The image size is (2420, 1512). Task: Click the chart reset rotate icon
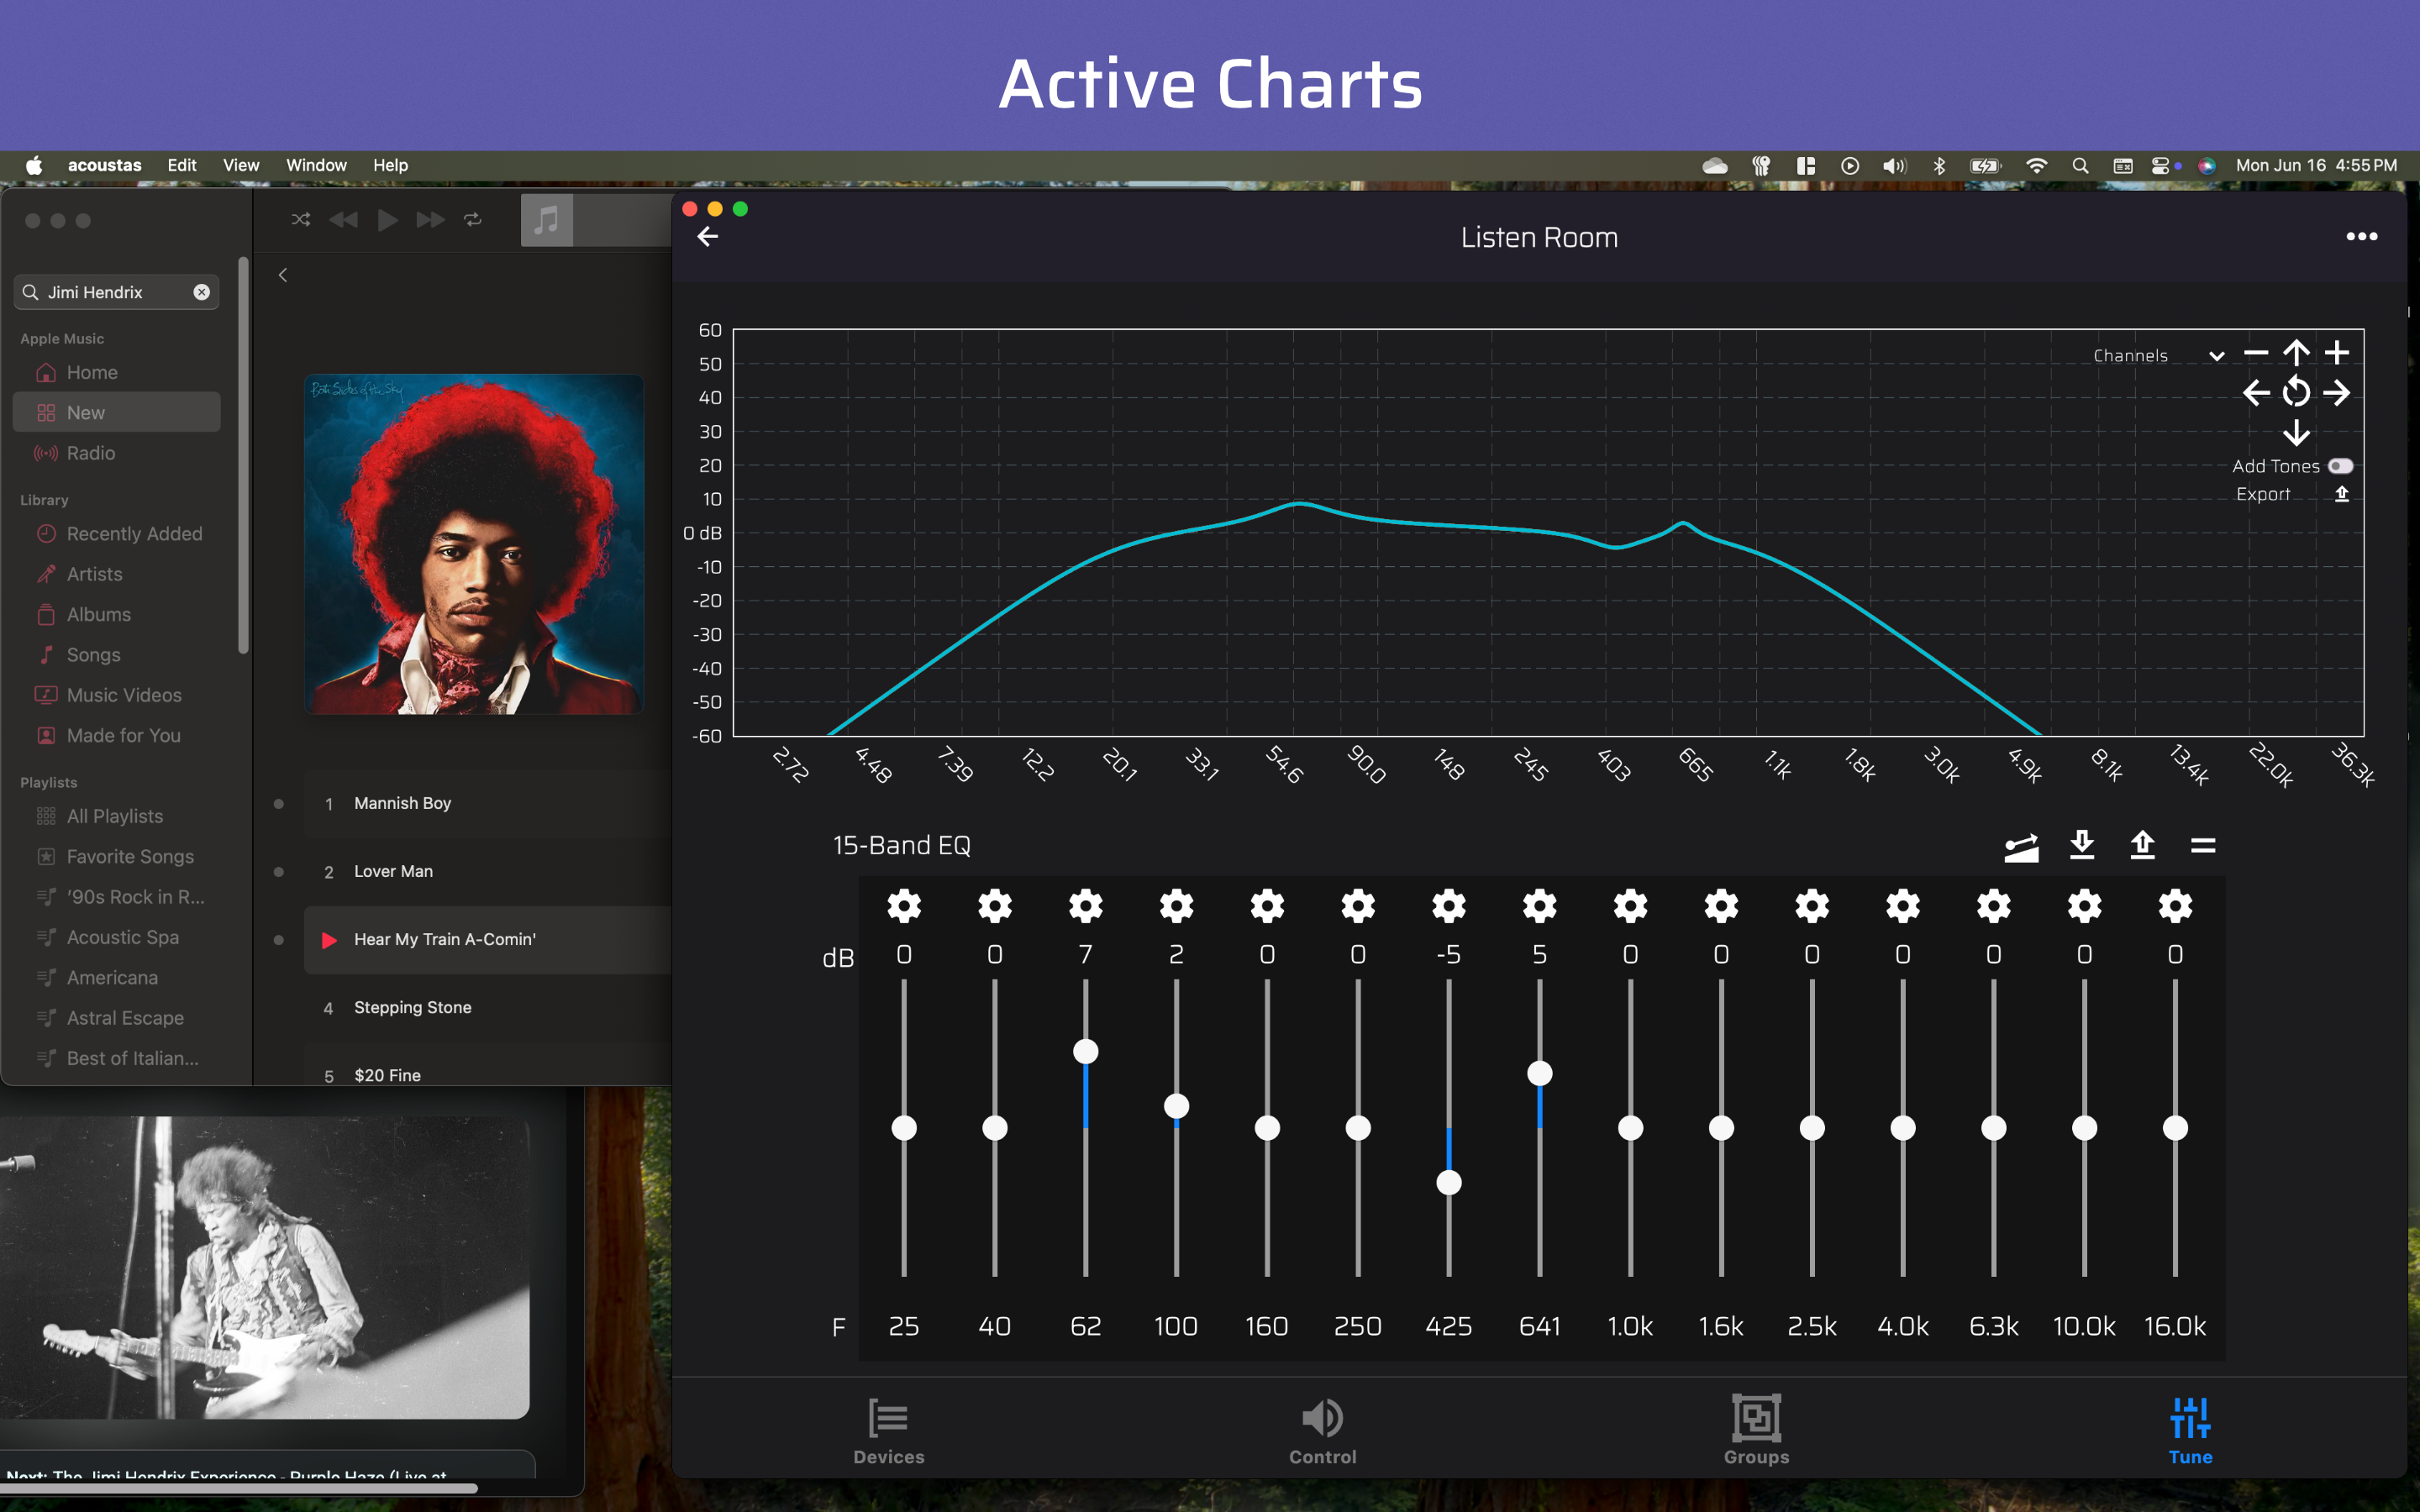click(2296, 393)
